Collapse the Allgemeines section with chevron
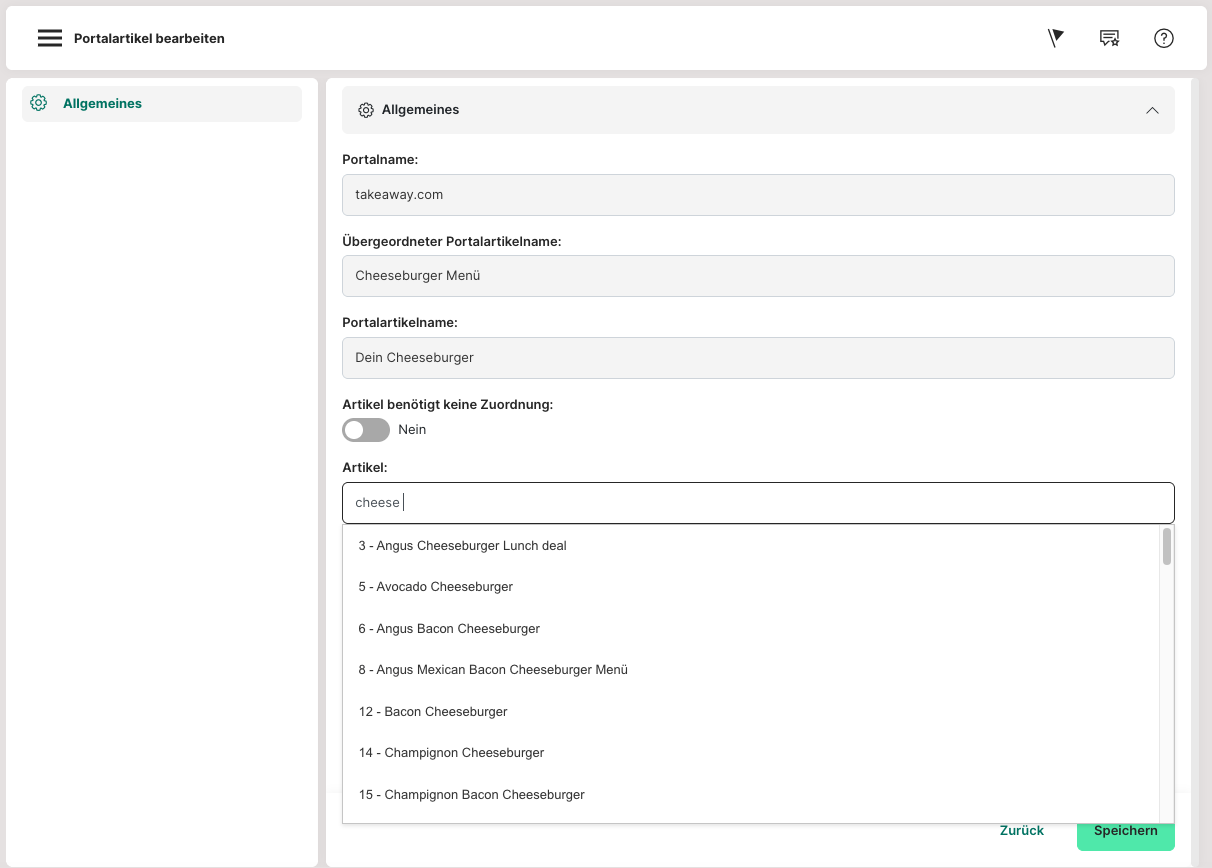Screen dimensions: 1212x868 click(1152, 110)
